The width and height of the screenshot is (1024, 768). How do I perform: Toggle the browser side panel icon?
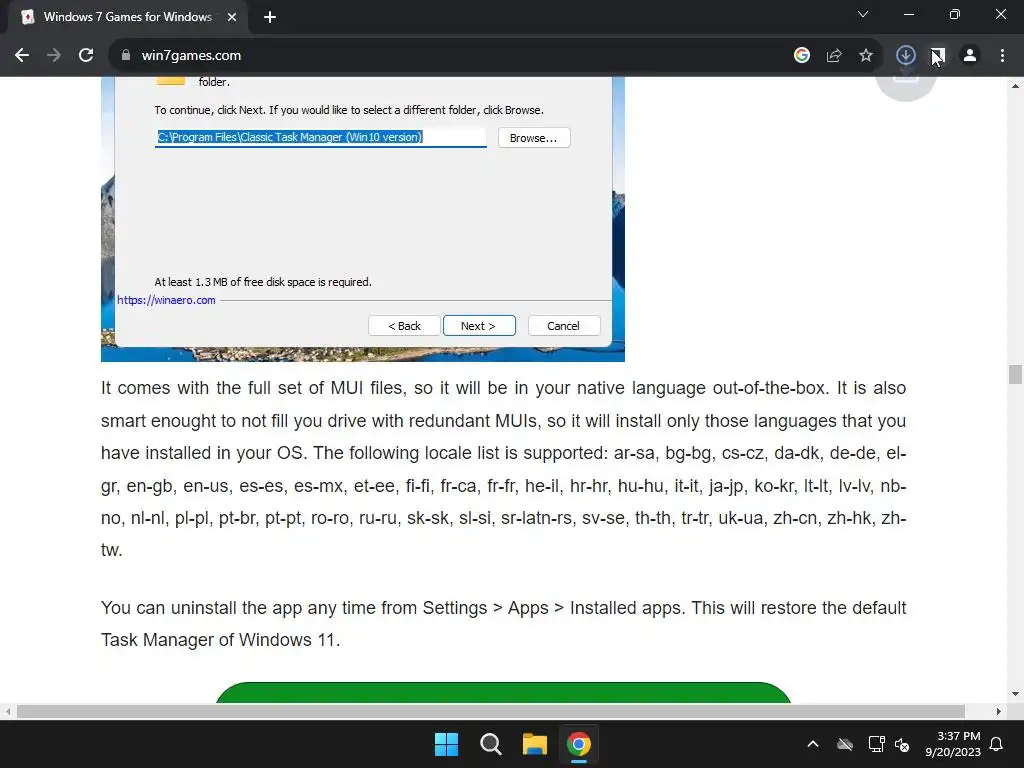pyautogui.click(x=938, y=56)
